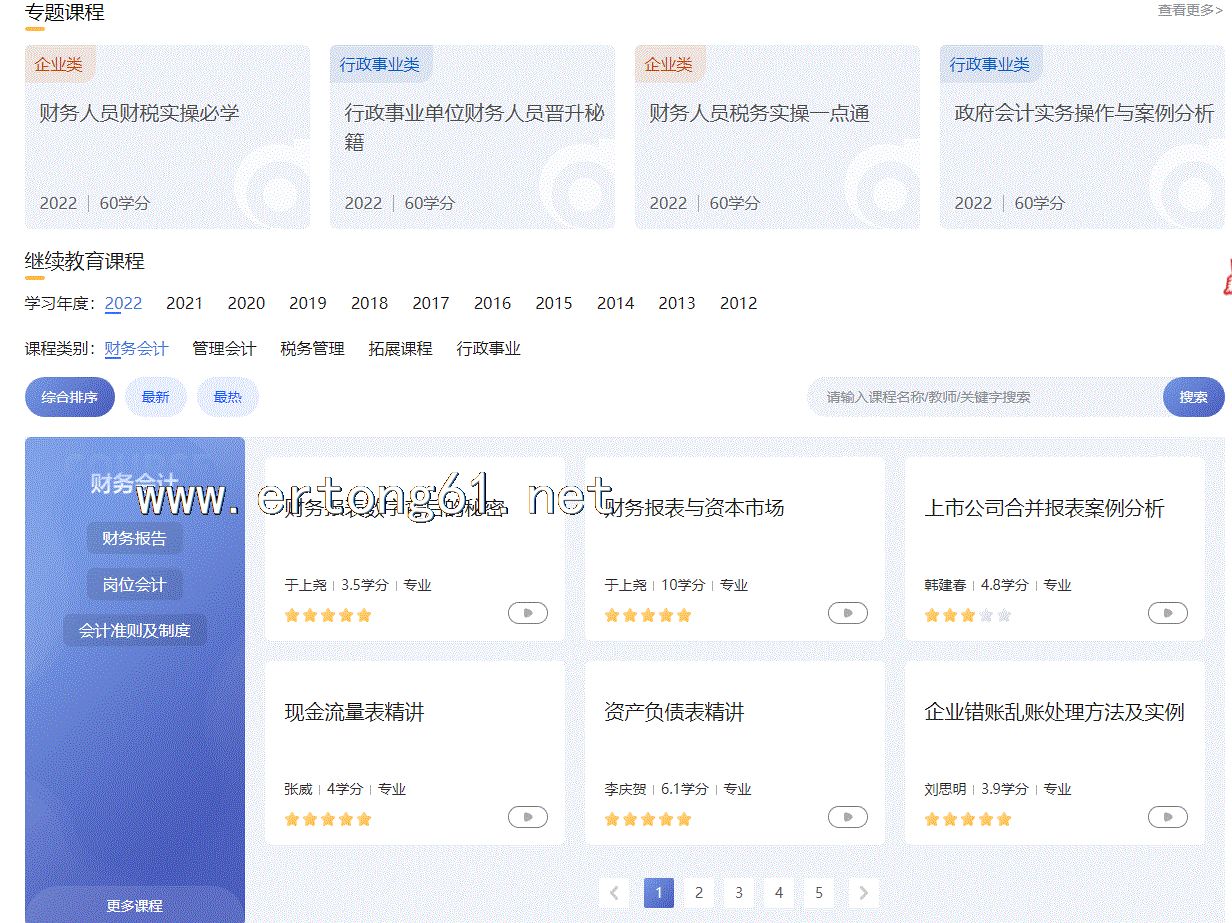The height and width of the screenshot is (923, 1232).
Task: Open 查看更多 for special topic courses
Action: [x=1189, y=10]
